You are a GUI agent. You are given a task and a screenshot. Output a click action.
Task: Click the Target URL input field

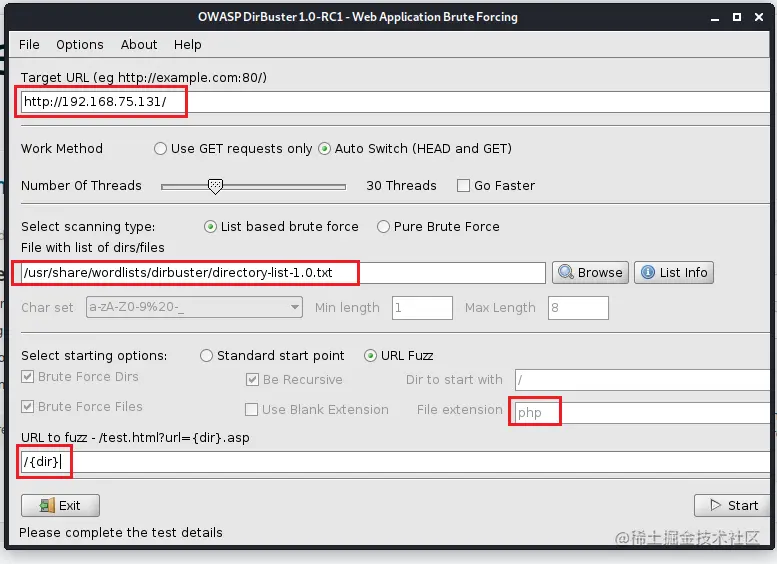395,102
